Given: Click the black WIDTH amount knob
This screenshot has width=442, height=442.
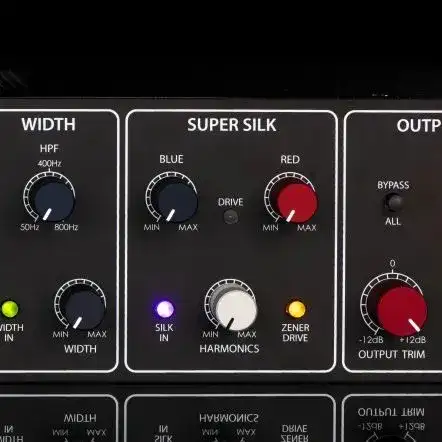Looking at the screenshot, I should (85, 310).
